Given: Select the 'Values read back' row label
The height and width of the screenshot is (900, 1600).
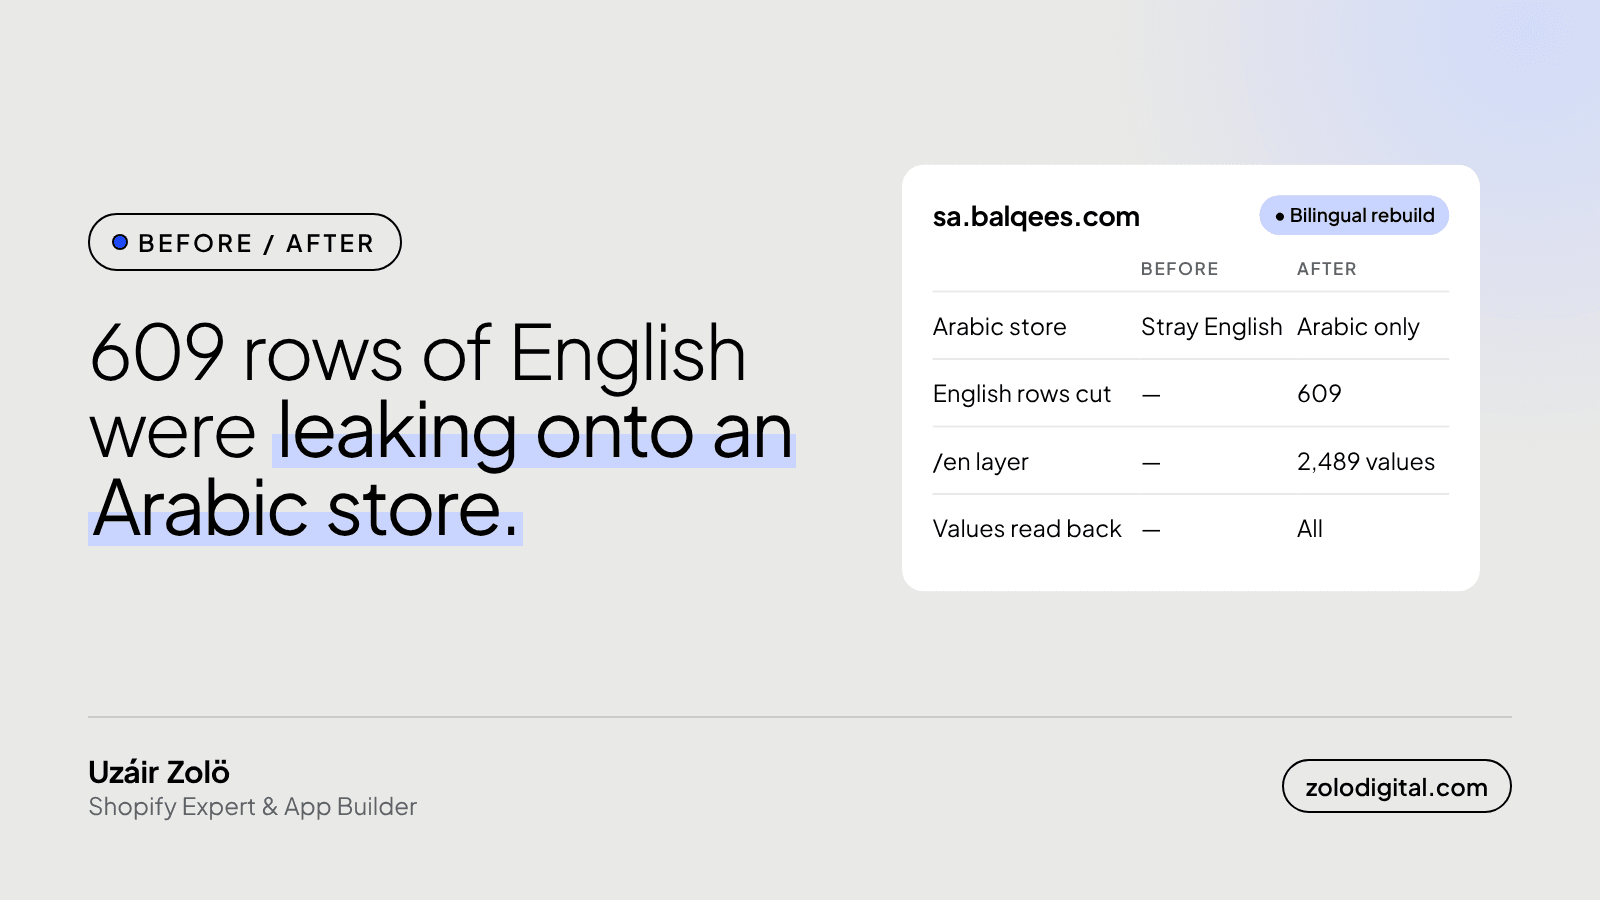Looking at the screenshot, I should tap(1027, 529).
